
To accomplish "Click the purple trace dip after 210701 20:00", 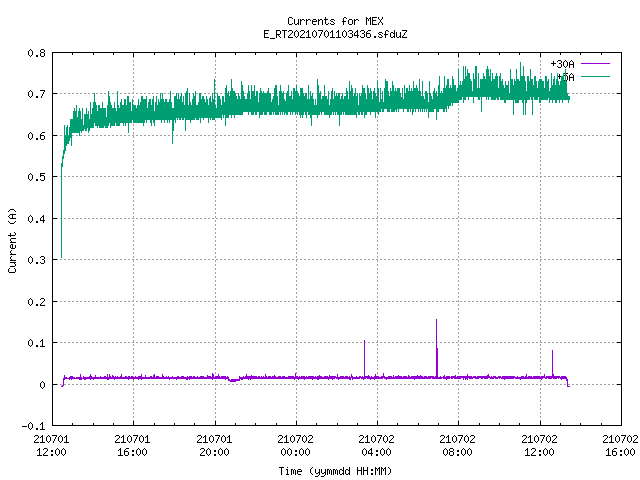I will pos(234,380).
